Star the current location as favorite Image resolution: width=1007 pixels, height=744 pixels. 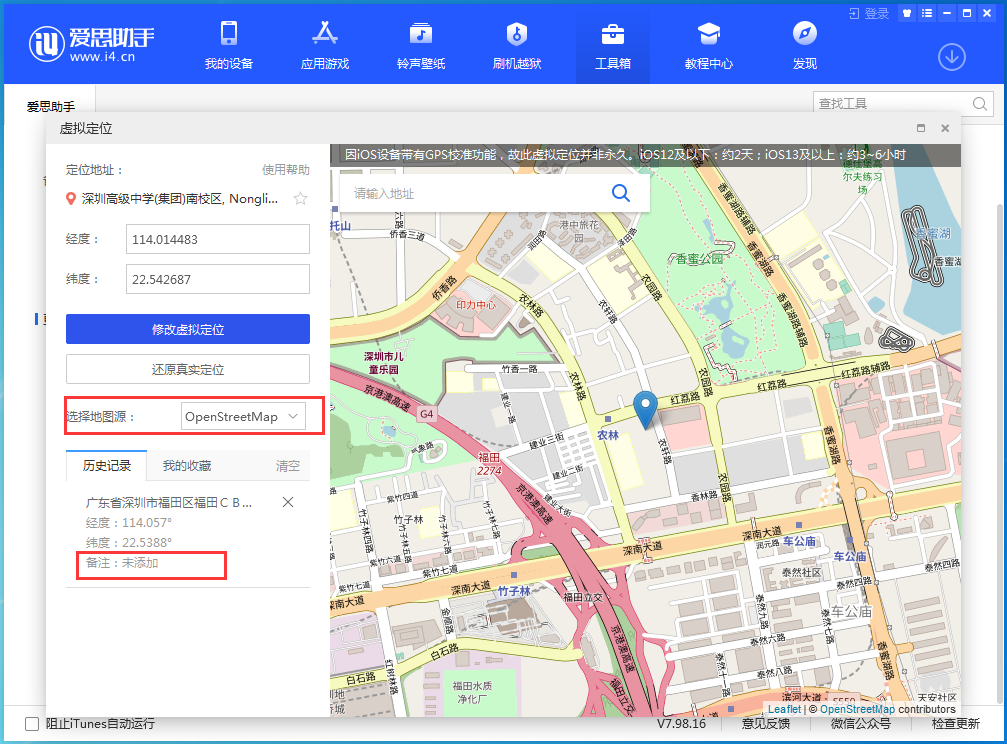[x=299, y=199]
